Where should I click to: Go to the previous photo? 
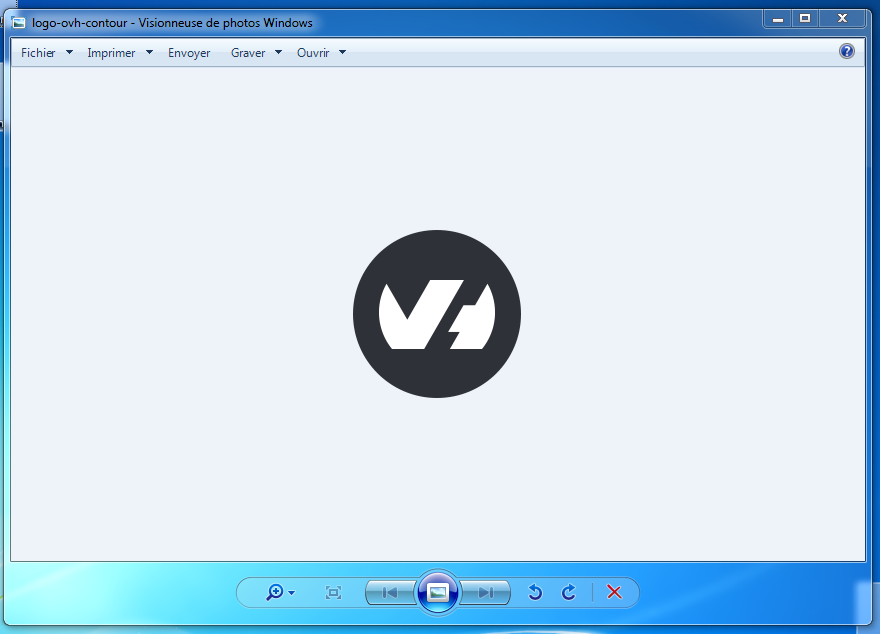[390, 593]
